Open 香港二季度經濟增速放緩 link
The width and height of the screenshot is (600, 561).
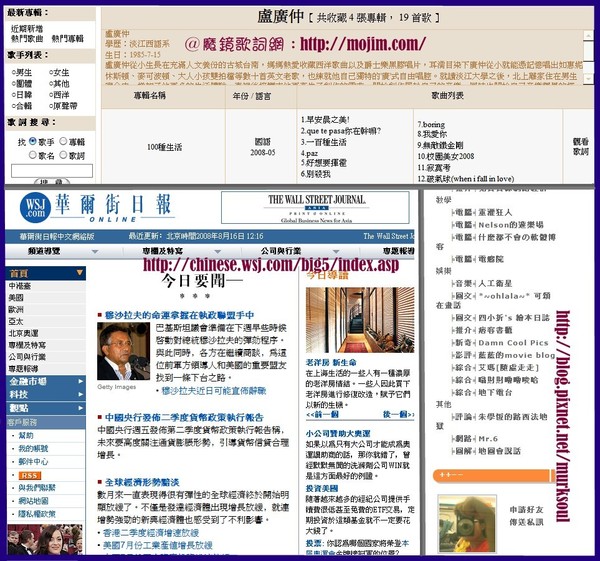(151, 533)
